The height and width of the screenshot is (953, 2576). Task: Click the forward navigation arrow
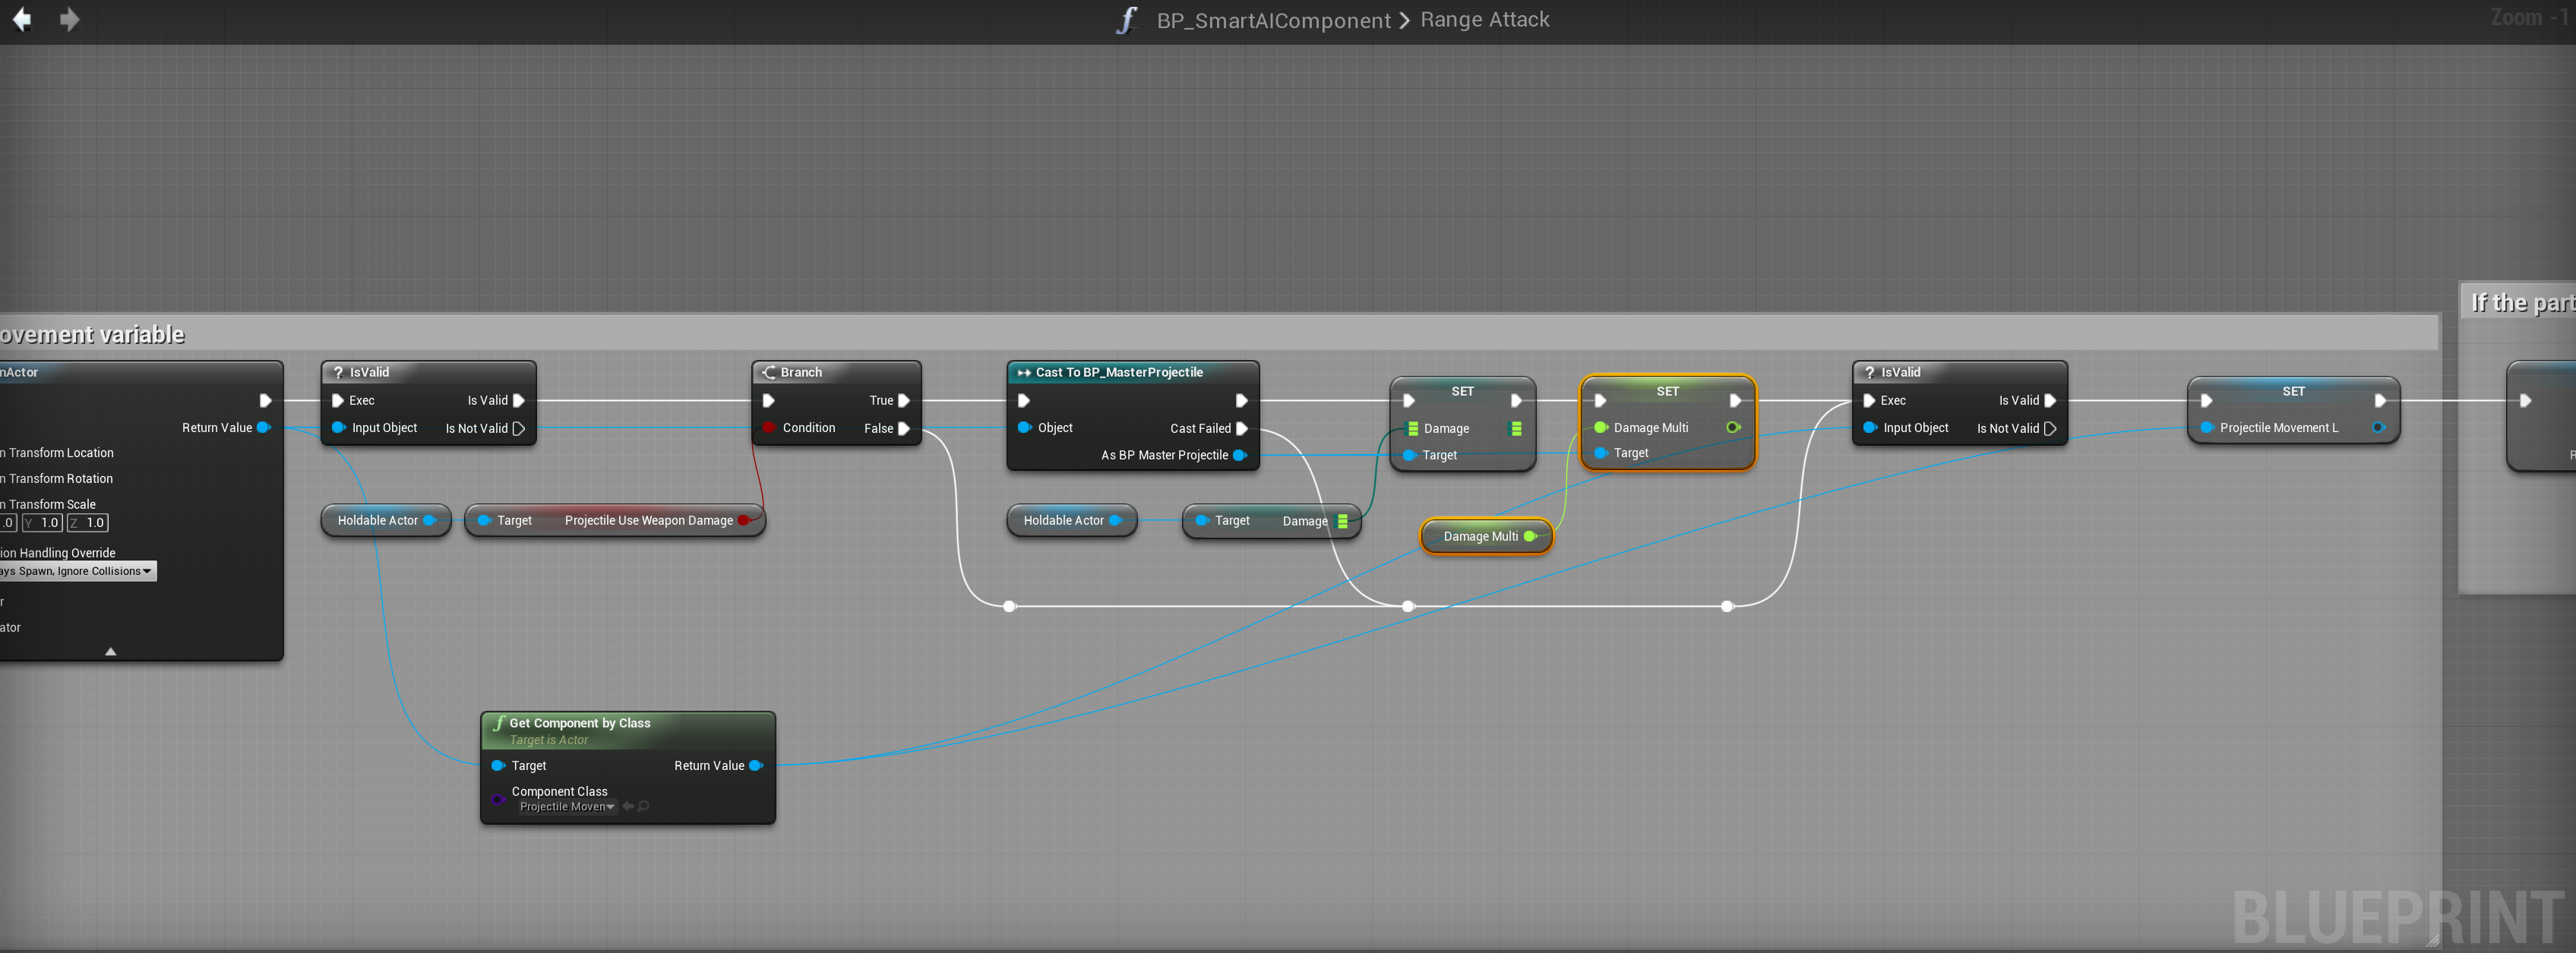[x=69, y=19]
